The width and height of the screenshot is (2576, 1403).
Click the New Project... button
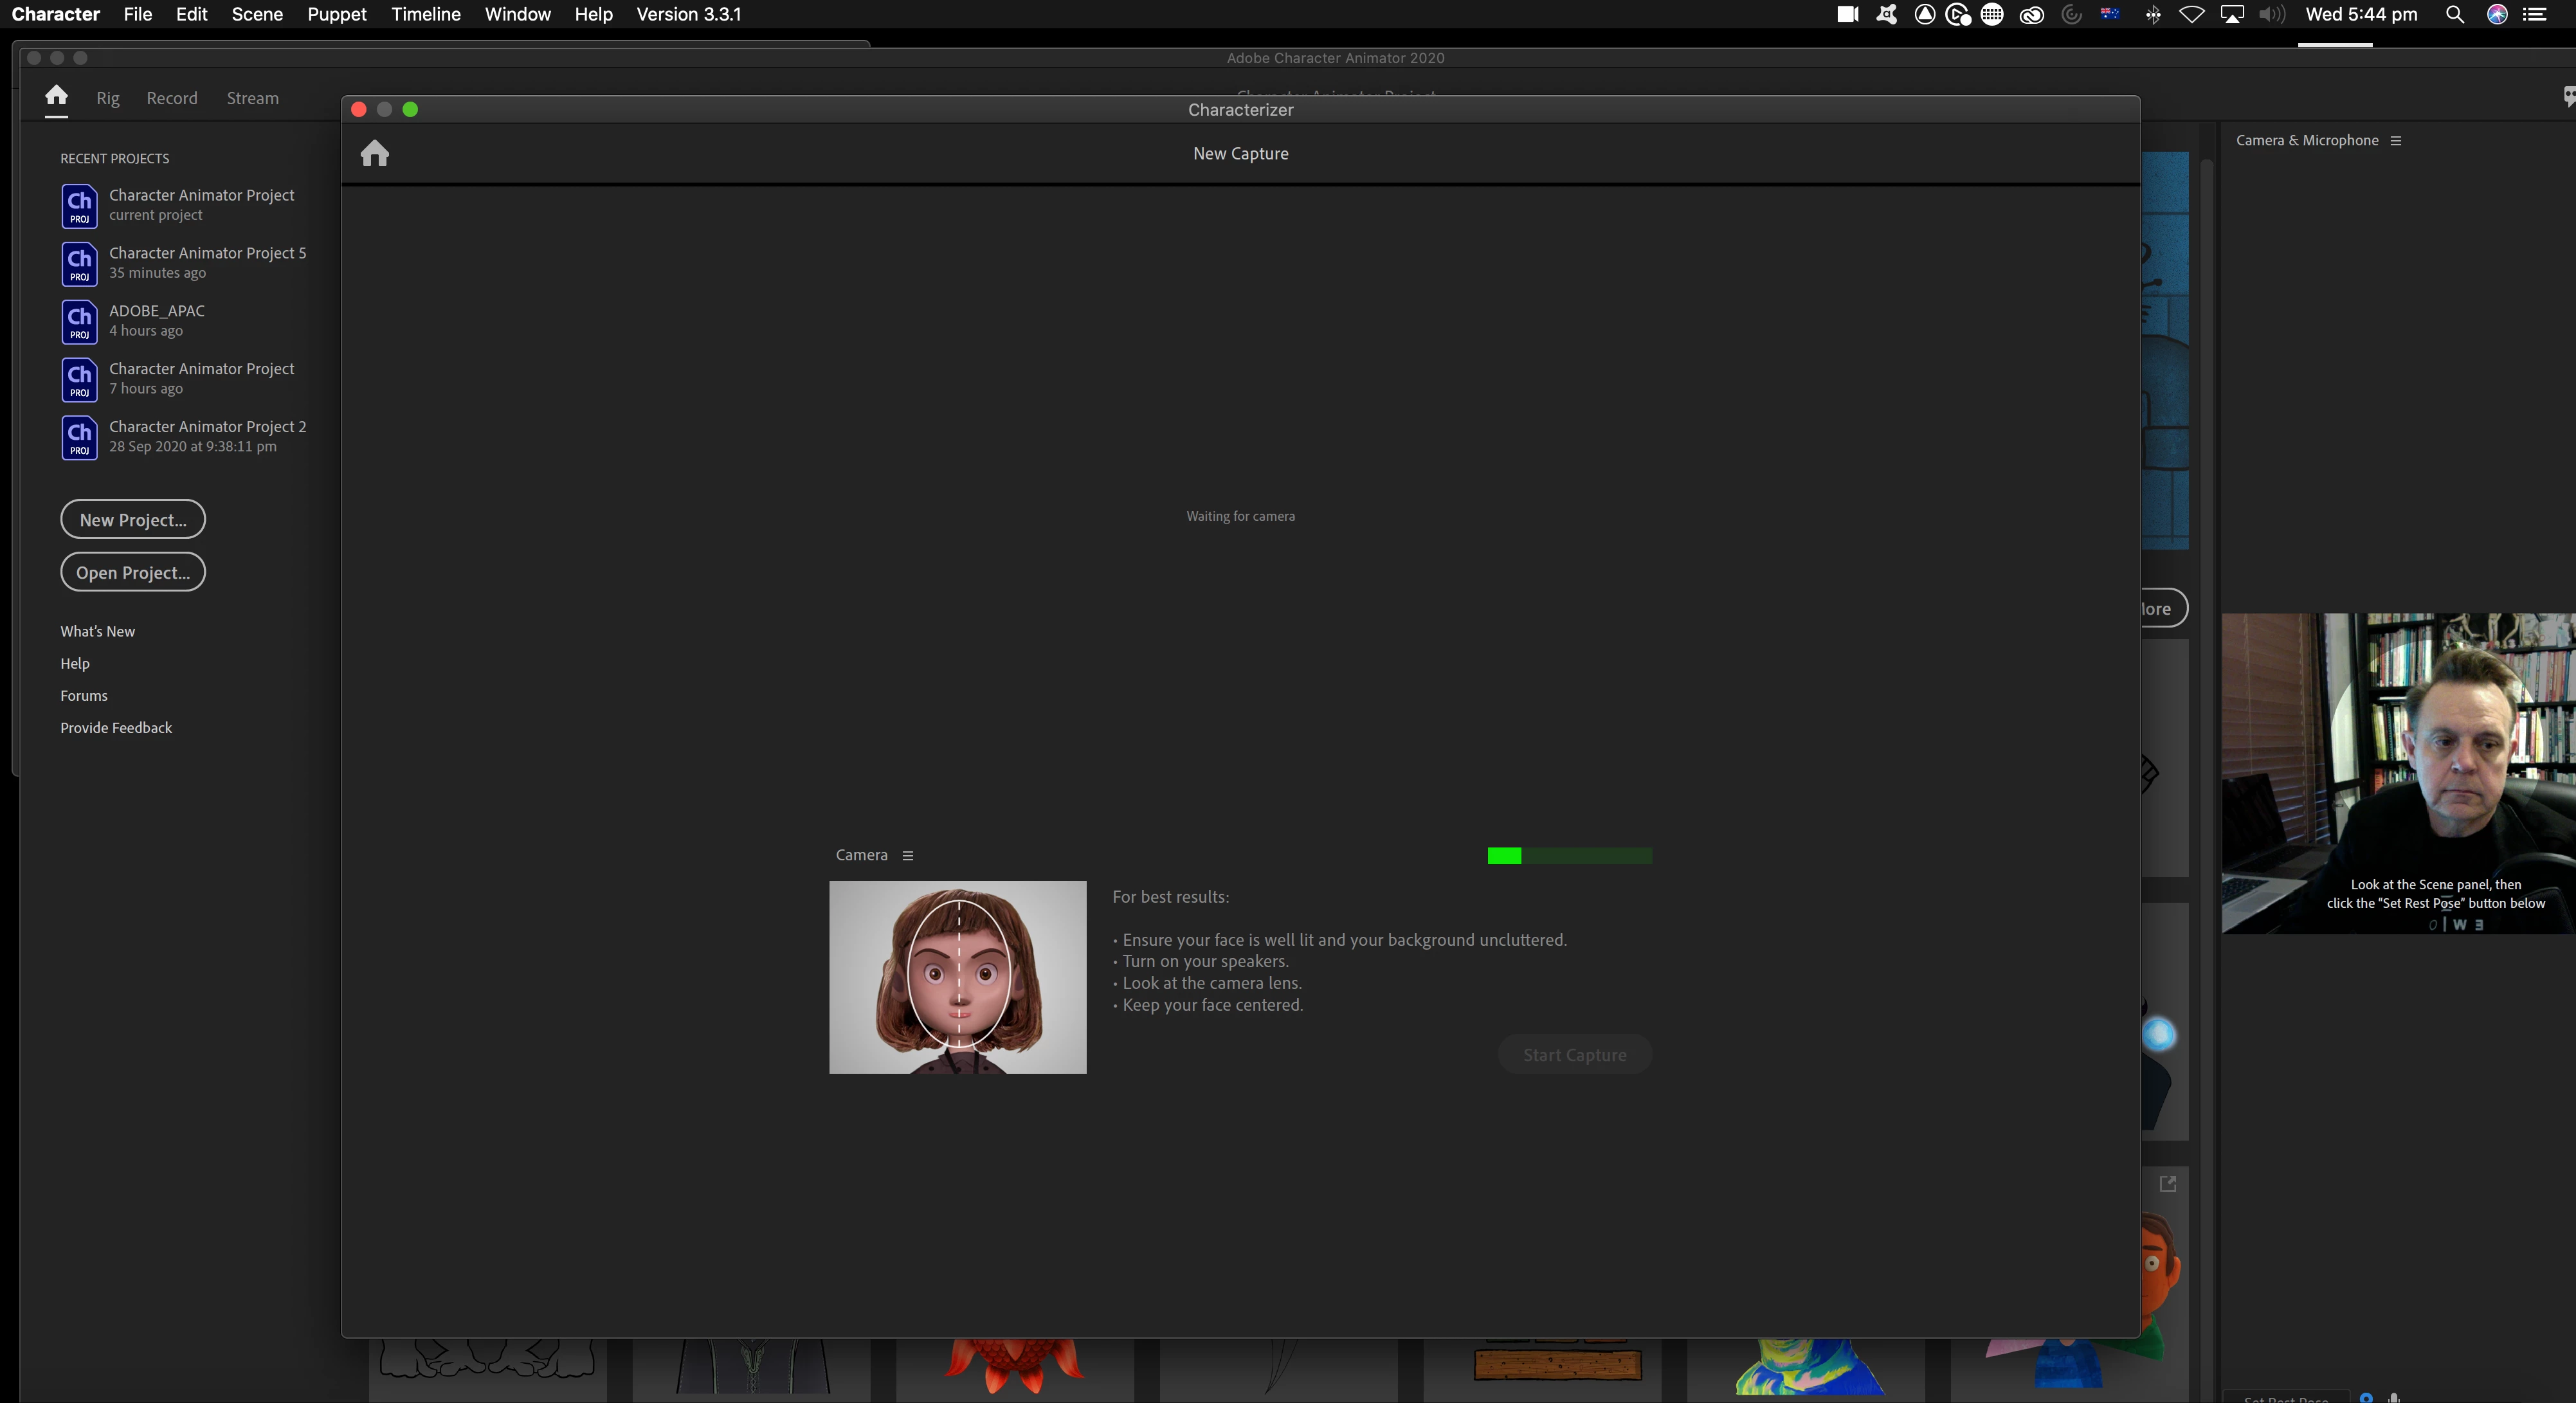click(x=133, y=519)
